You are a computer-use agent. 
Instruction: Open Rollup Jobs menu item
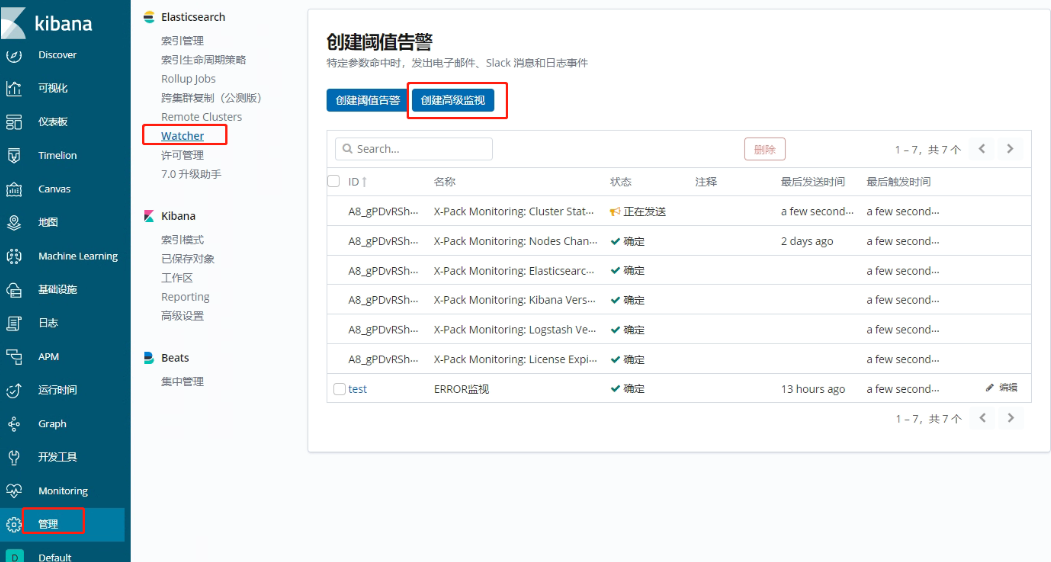(x=188, y=78)
